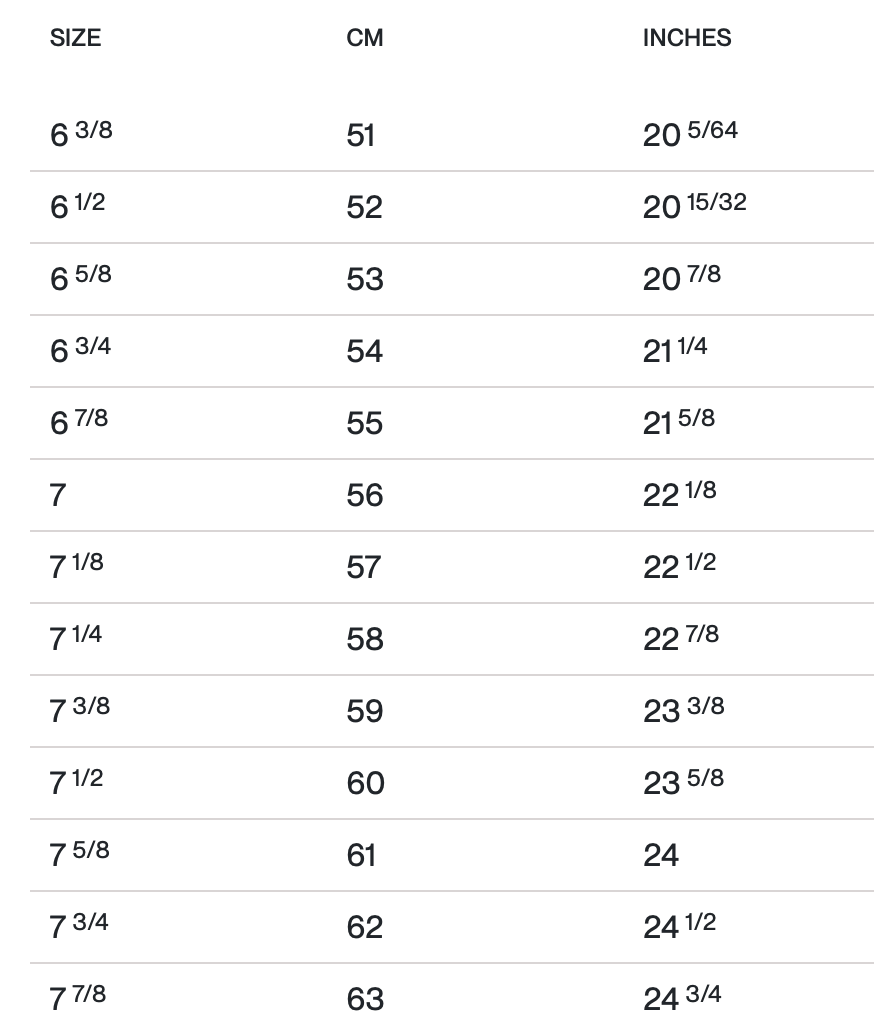Screen dimensions: 874x1032
Task: Select the 20 15/32 inches value
Action: pos(694,206)
